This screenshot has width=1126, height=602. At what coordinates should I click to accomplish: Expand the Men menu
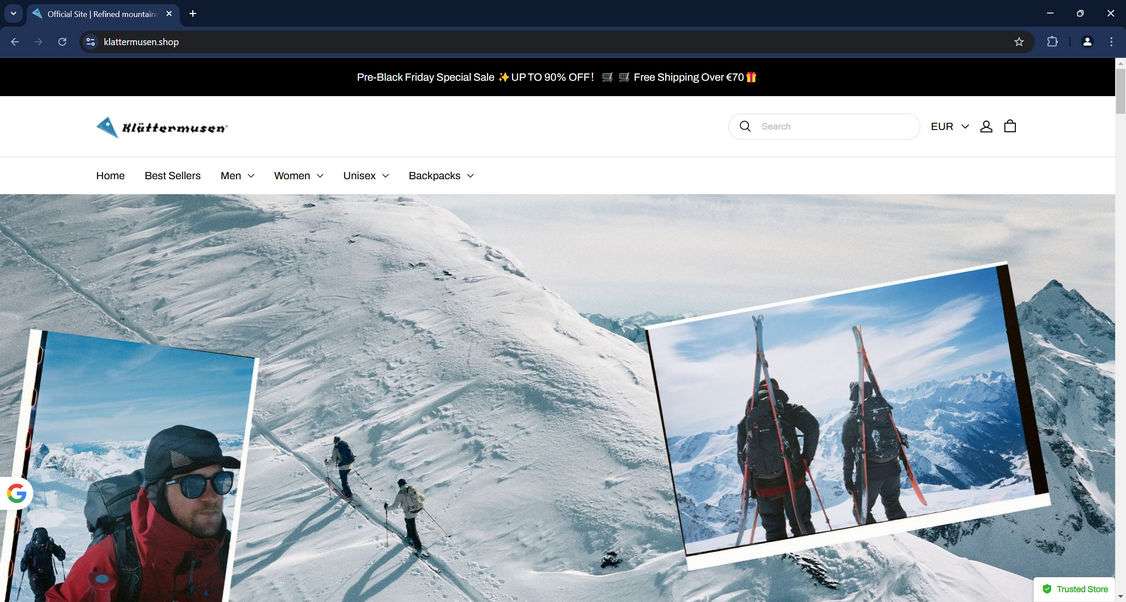(238, 176)
